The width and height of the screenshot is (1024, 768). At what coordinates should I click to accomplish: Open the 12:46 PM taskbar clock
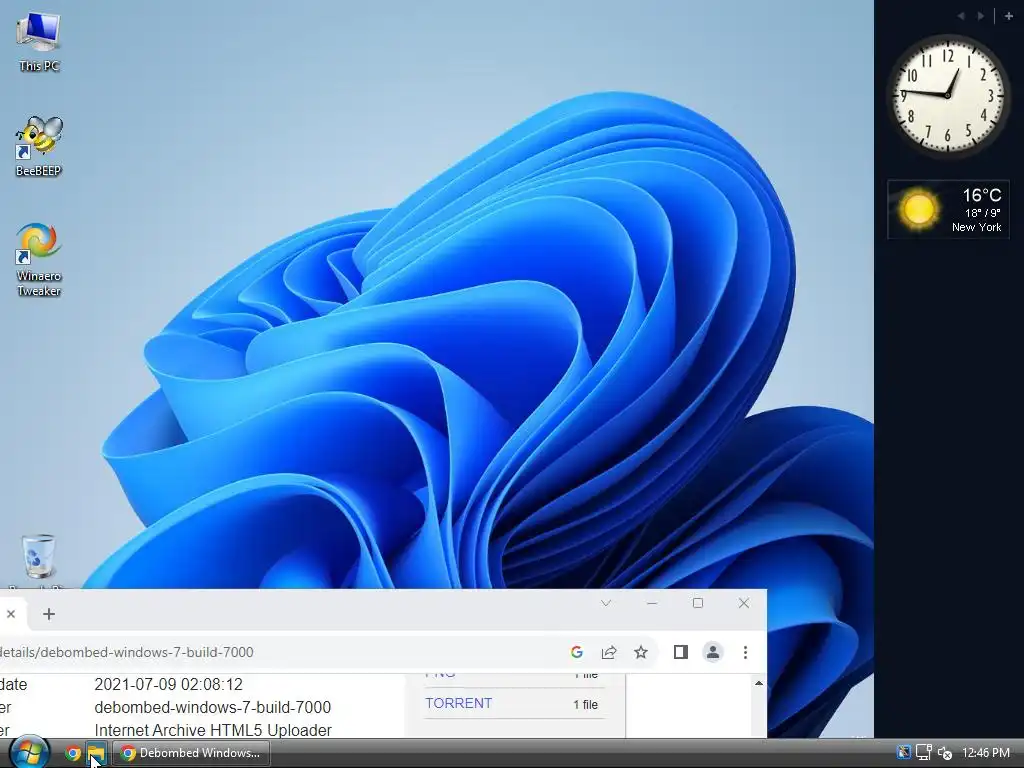985,753
